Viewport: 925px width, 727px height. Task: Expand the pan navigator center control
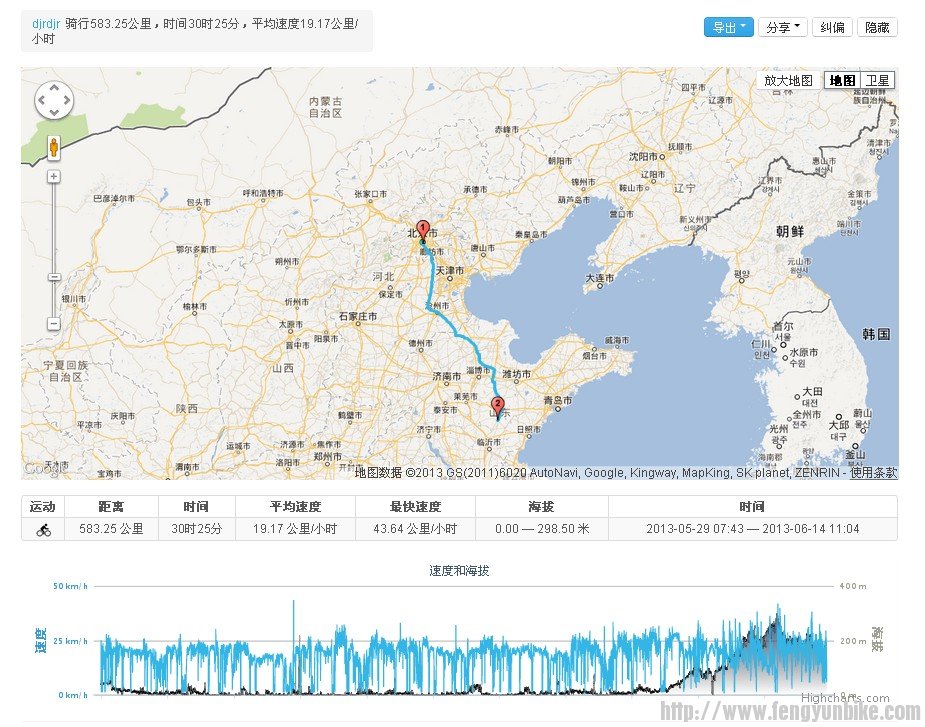click(x=53, y=99)
